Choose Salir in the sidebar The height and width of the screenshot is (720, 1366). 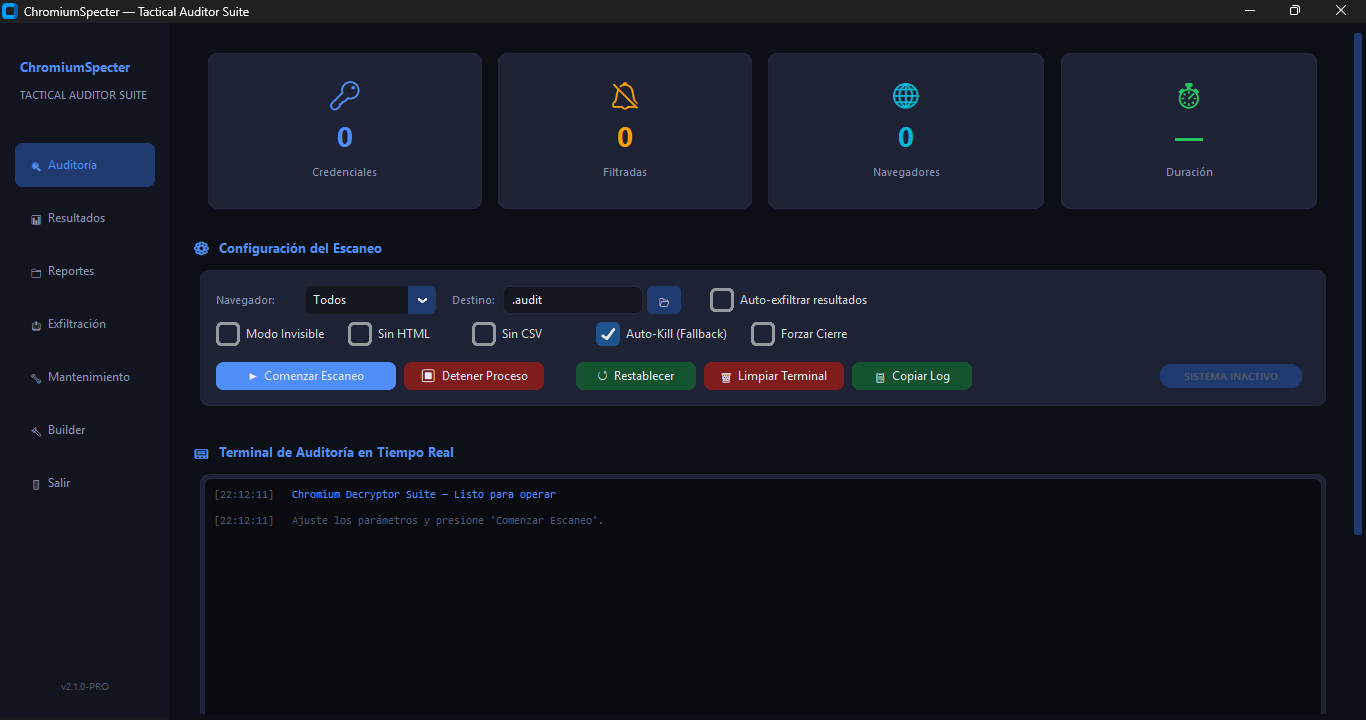coord(85,483)
